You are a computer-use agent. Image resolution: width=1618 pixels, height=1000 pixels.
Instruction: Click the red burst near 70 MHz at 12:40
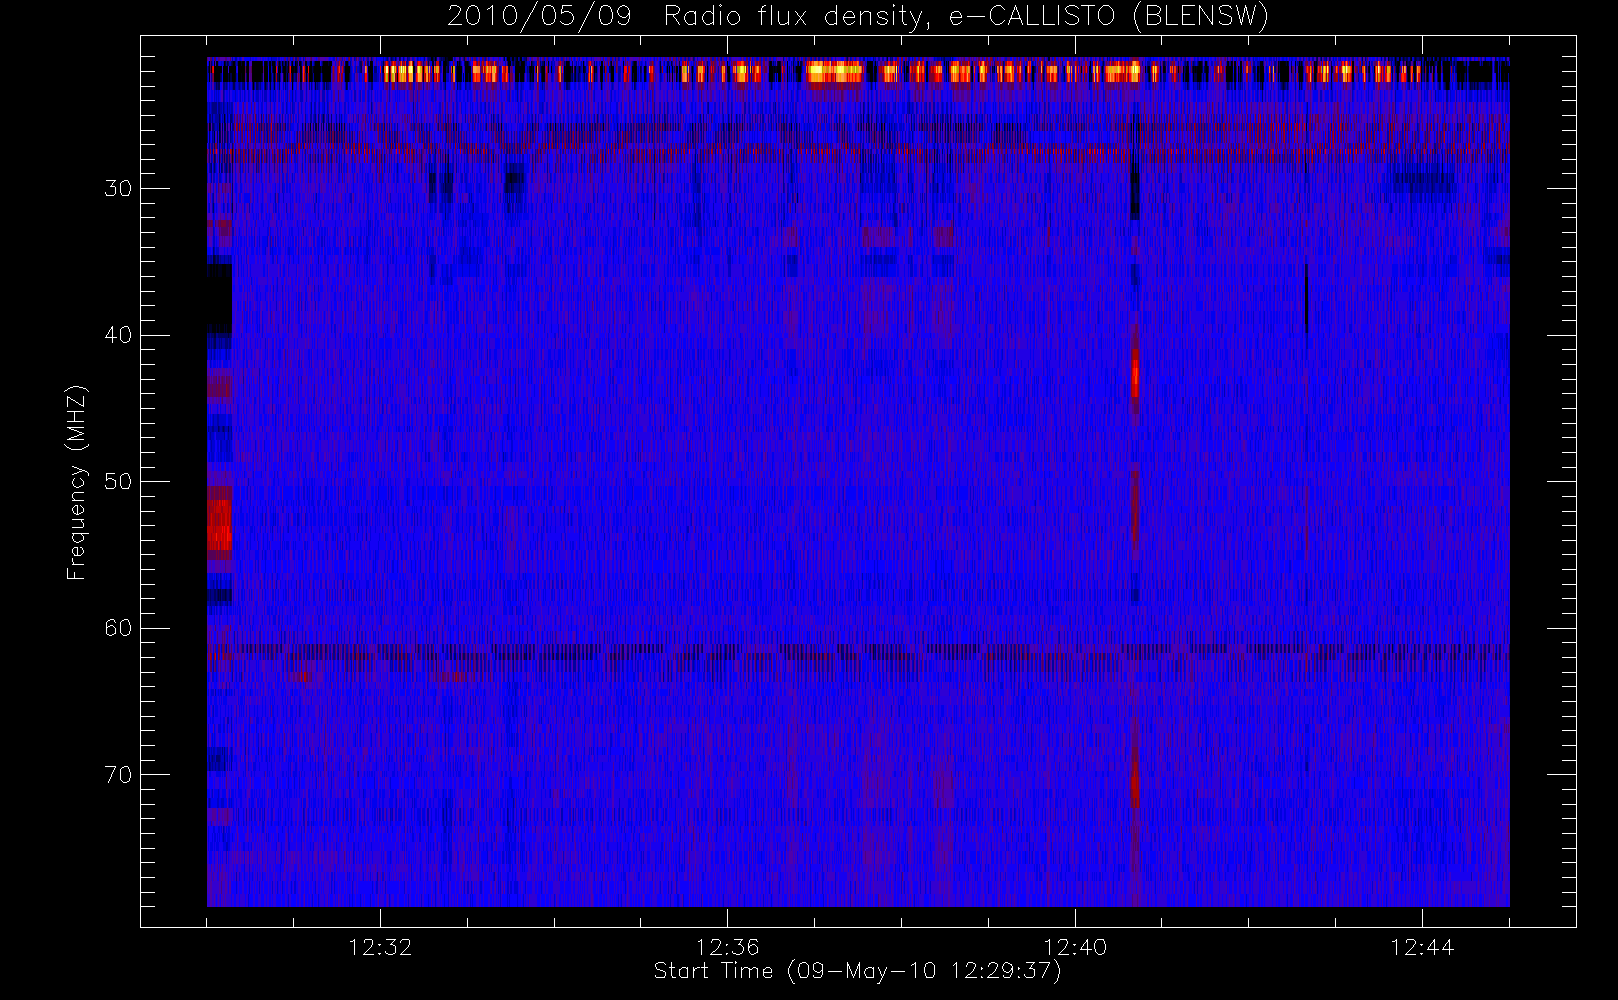point(1135,780)
